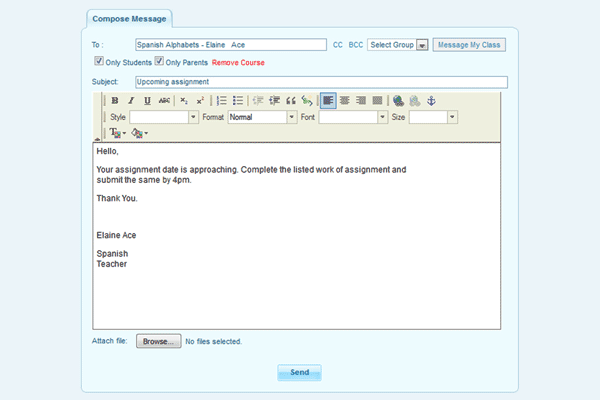Click into the Subject input field
The image size is (600, 400).
coord(320,82)
